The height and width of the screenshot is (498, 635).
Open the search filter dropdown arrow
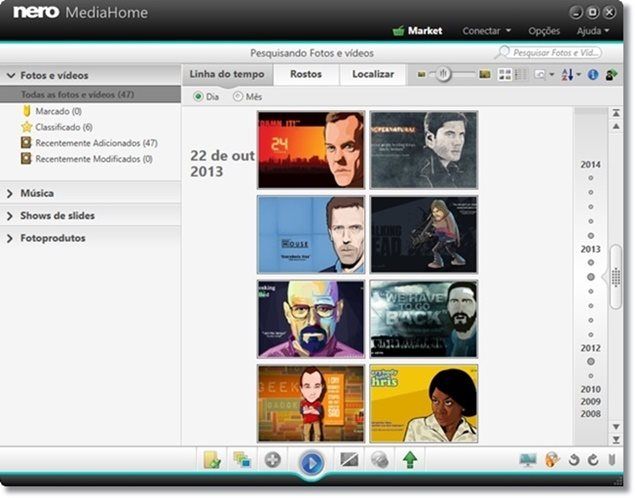(x=552, y=74)
